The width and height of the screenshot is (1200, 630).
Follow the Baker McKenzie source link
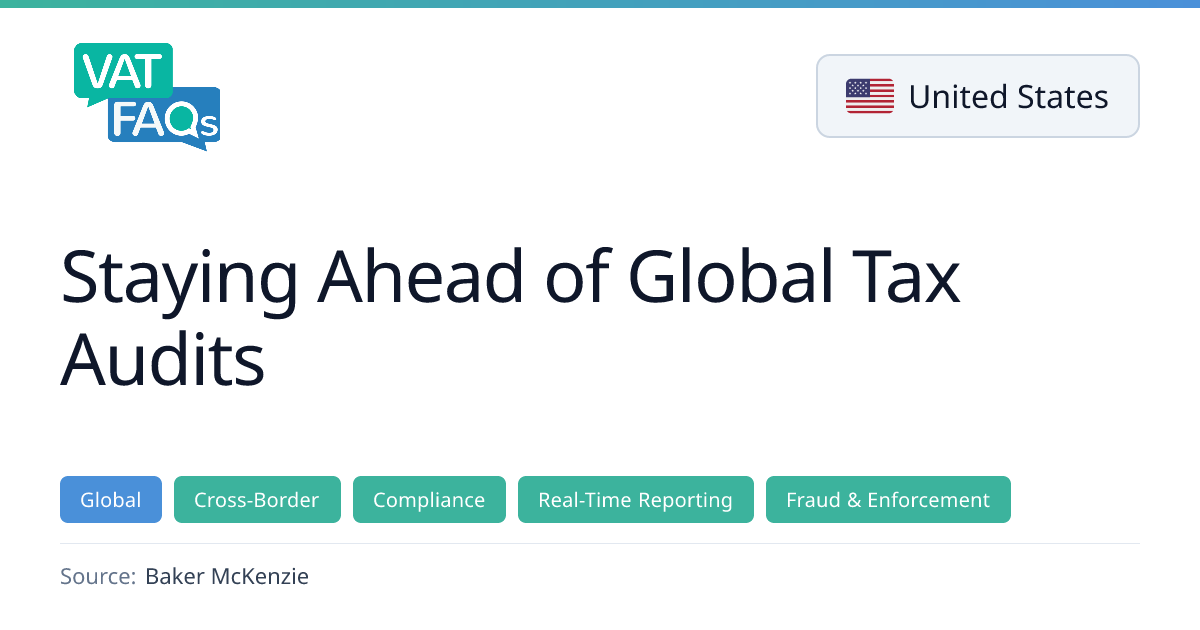tap(227, 576)
